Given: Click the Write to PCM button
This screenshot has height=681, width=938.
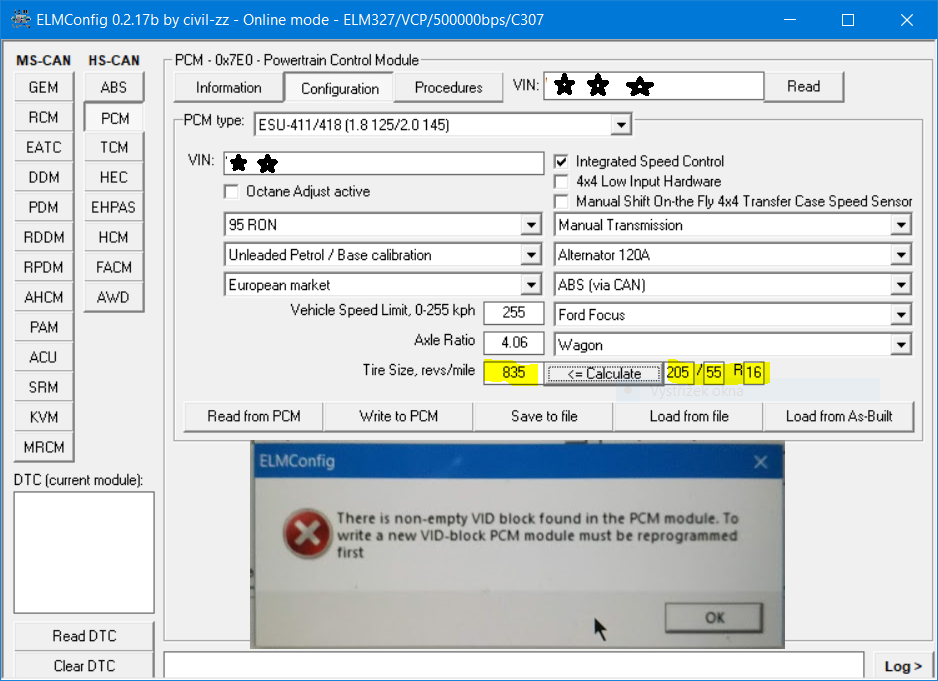Looking at the screenshot, I should 399,416.
